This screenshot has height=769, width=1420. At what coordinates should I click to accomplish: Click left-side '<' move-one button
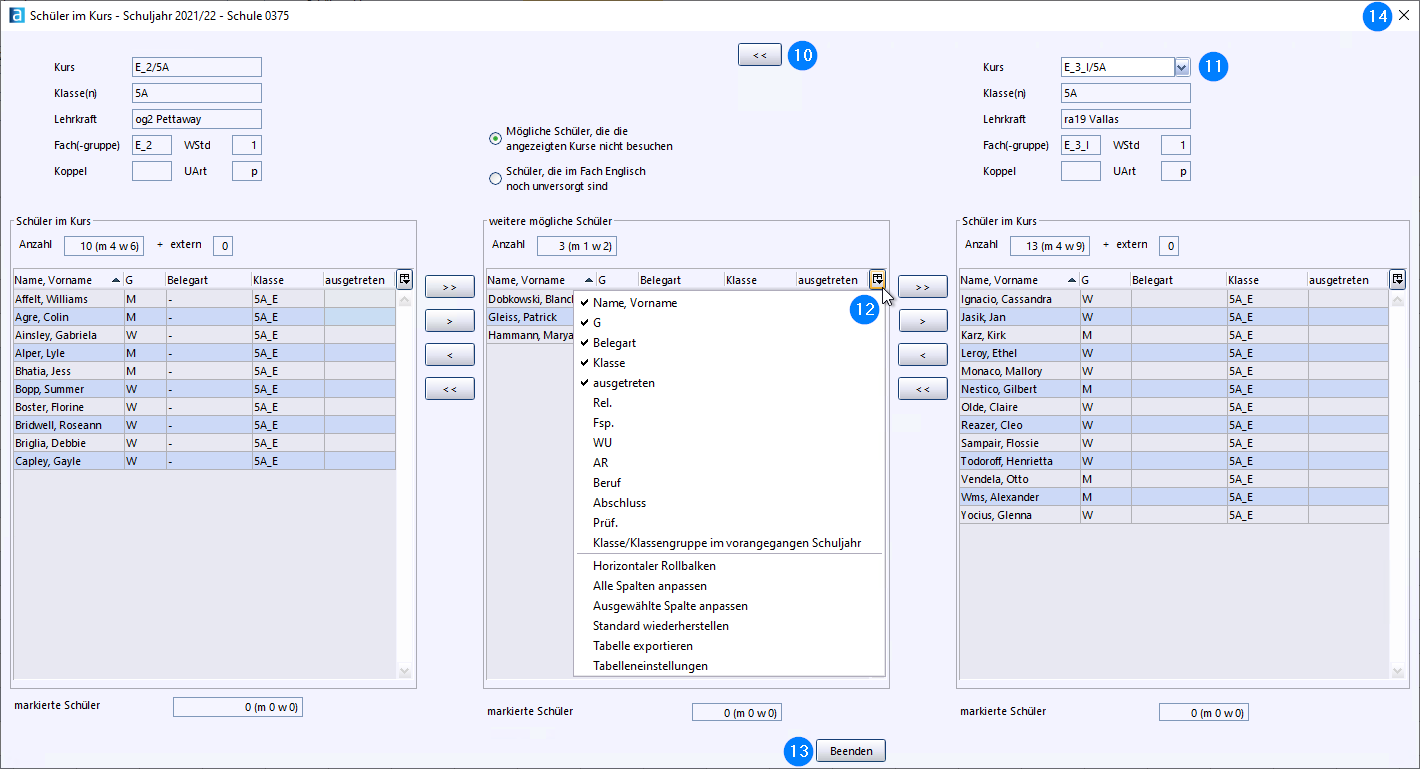[450, 354]
